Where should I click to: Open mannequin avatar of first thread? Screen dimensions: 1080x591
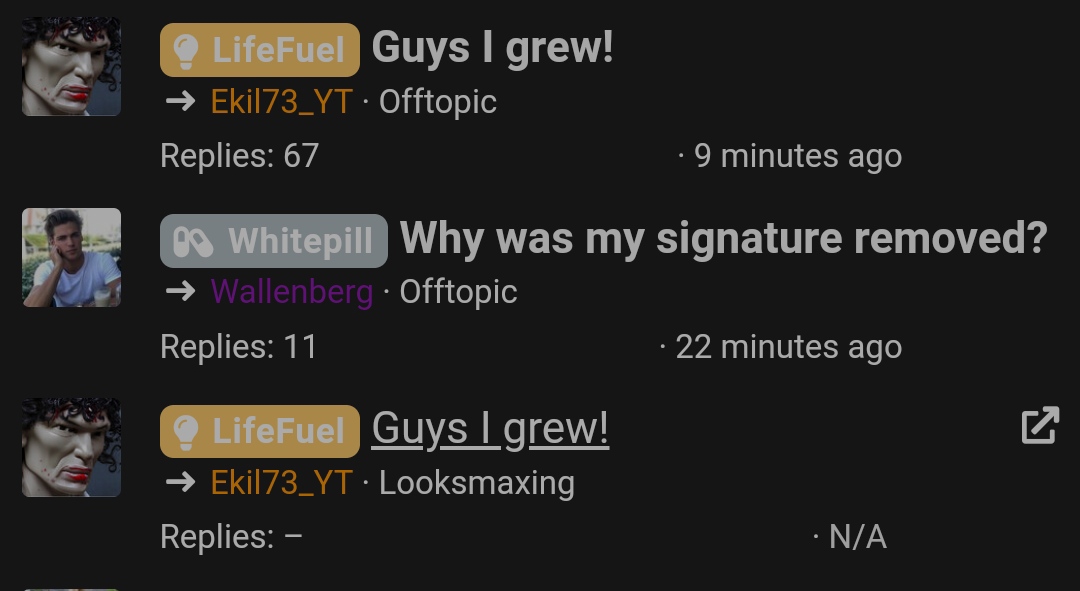tap(72, 67)
